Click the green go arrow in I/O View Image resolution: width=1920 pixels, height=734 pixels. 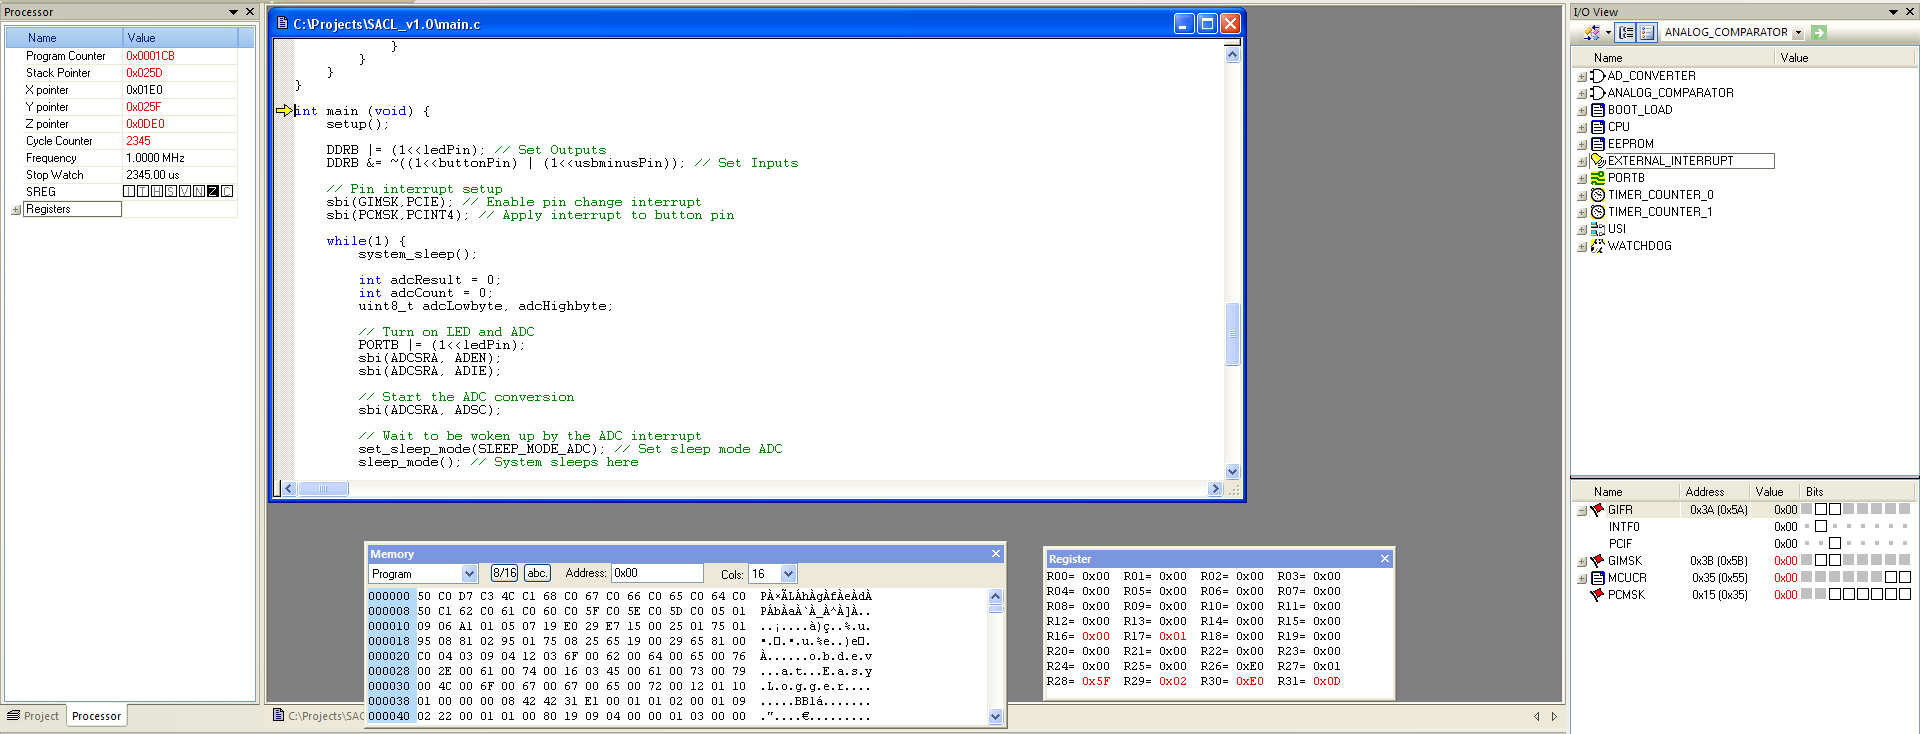coord(1819,33)
